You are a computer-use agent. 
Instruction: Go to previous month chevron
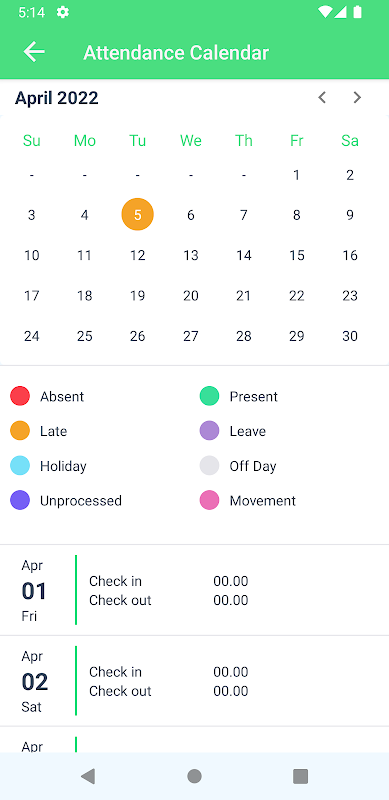pos(322,97)
